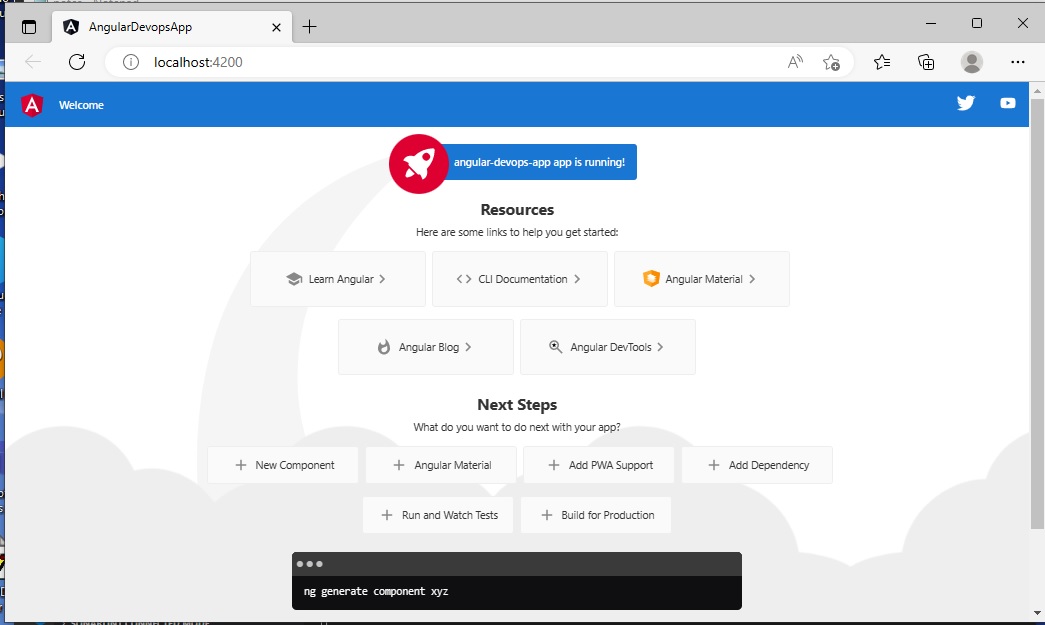
Task: Toggle vertical tabs in the browser corner
Action: click(x=29, y=27)
